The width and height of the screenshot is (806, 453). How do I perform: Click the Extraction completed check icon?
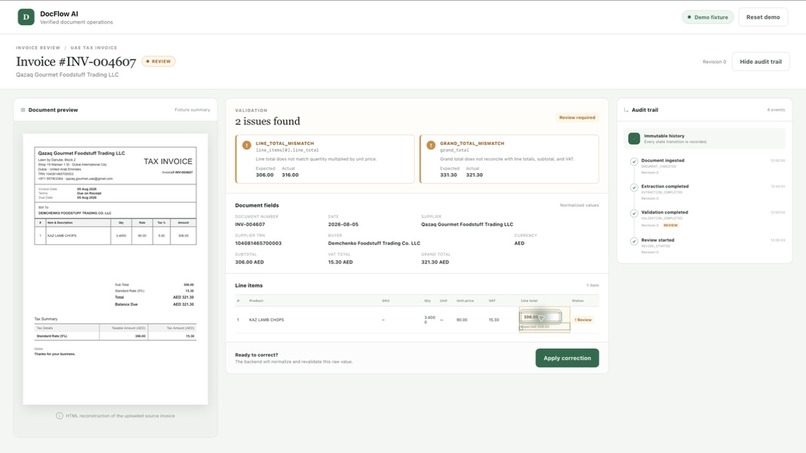634,187
